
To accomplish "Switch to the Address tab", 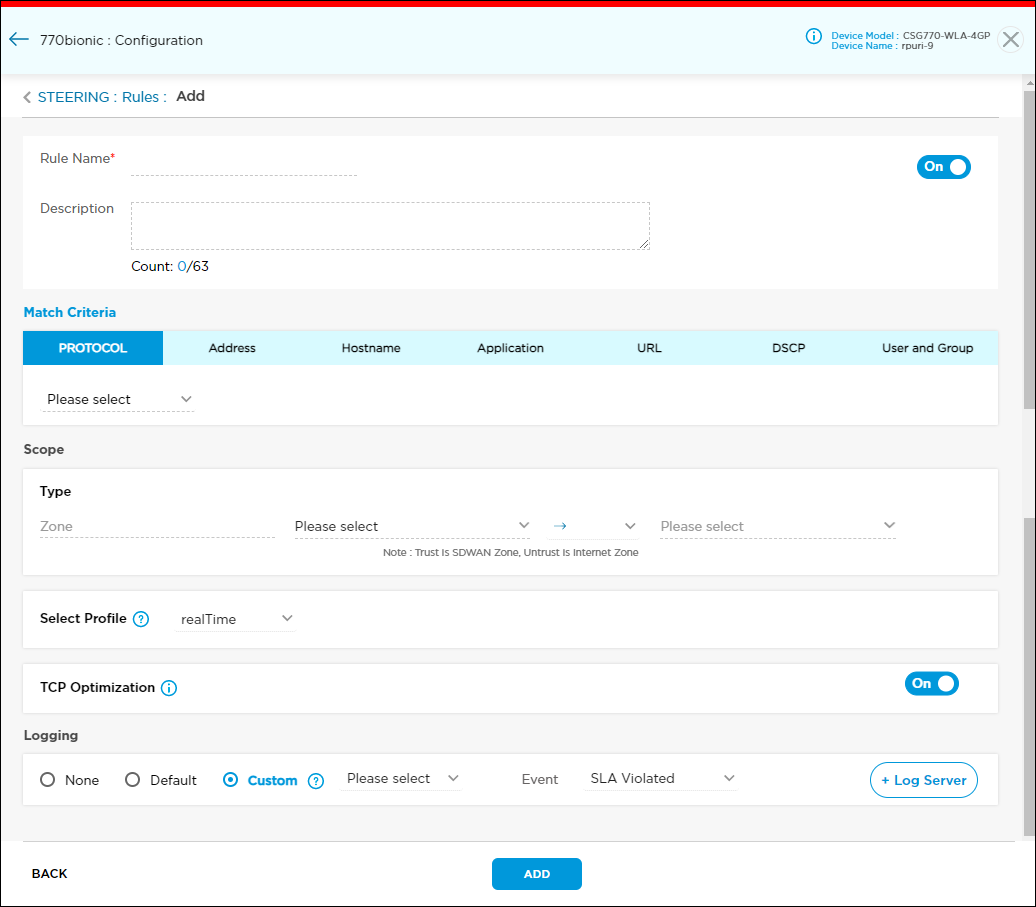I will 232,348.
